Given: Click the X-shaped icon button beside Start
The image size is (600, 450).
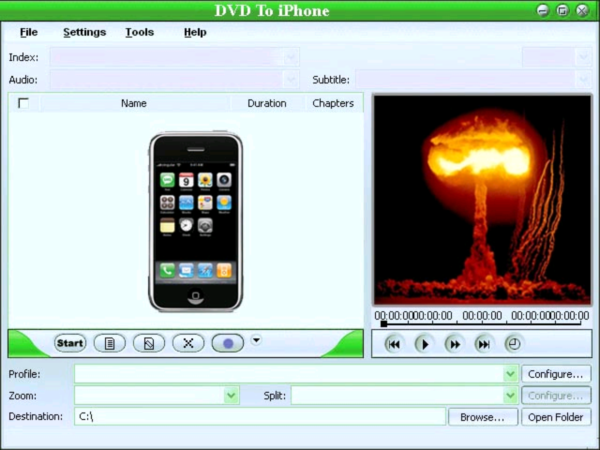Looking at the screenshot, I should point(187,343).
